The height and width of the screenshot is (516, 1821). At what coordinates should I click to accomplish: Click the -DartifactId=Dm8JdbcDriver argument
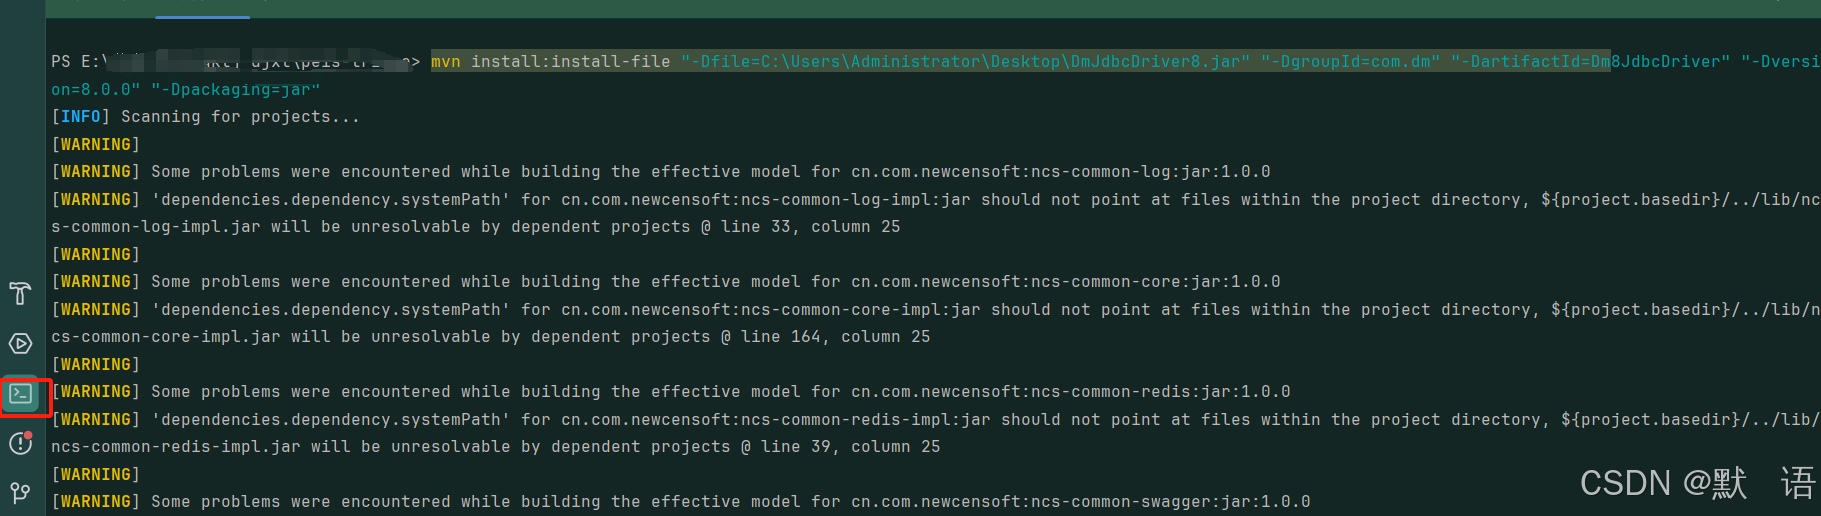(1591, 62)
